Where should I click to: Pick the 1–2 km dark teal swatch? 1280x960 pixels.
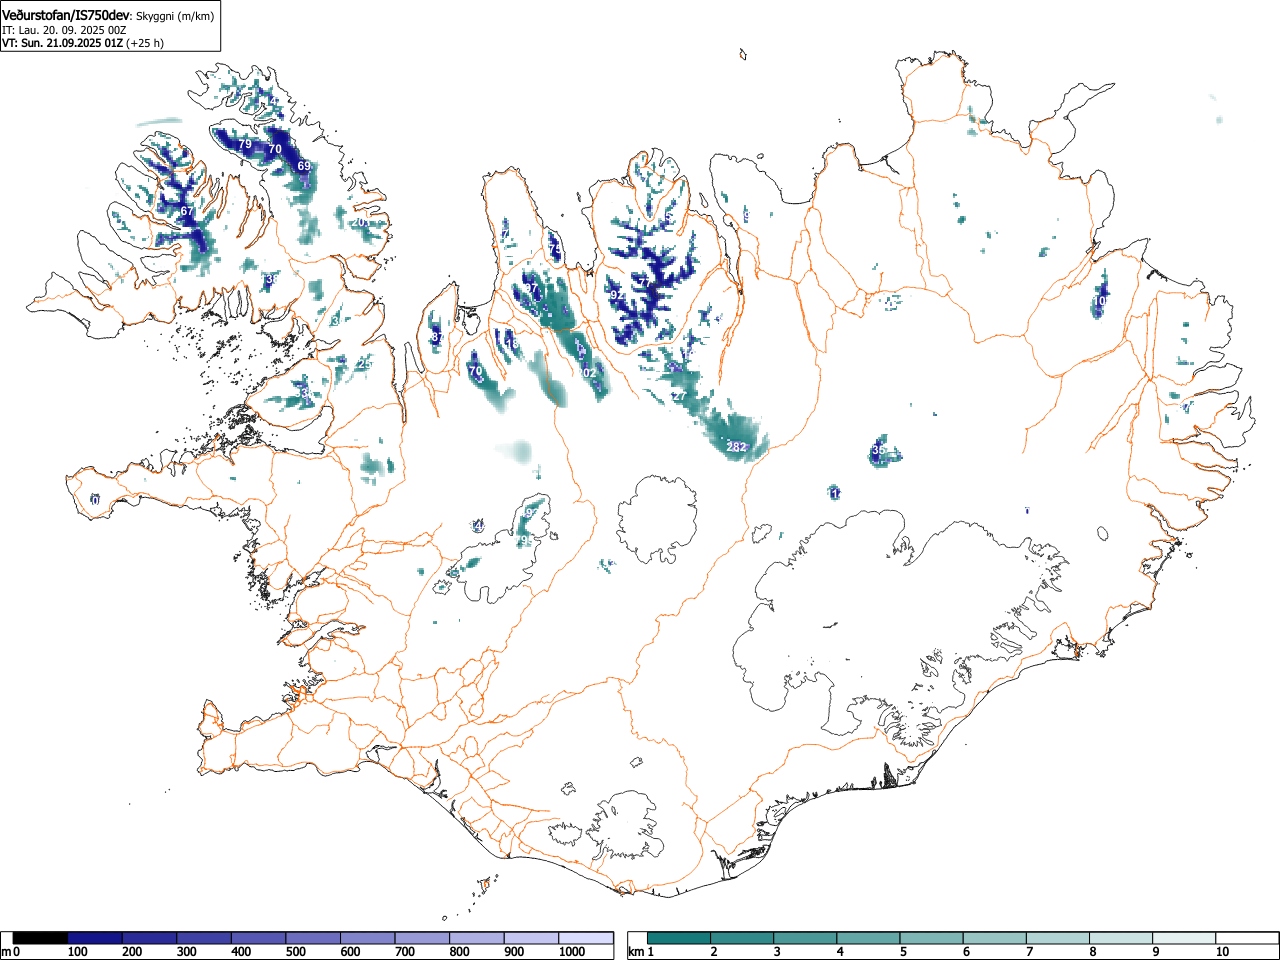pyautogui.click(x=680, y=938)
